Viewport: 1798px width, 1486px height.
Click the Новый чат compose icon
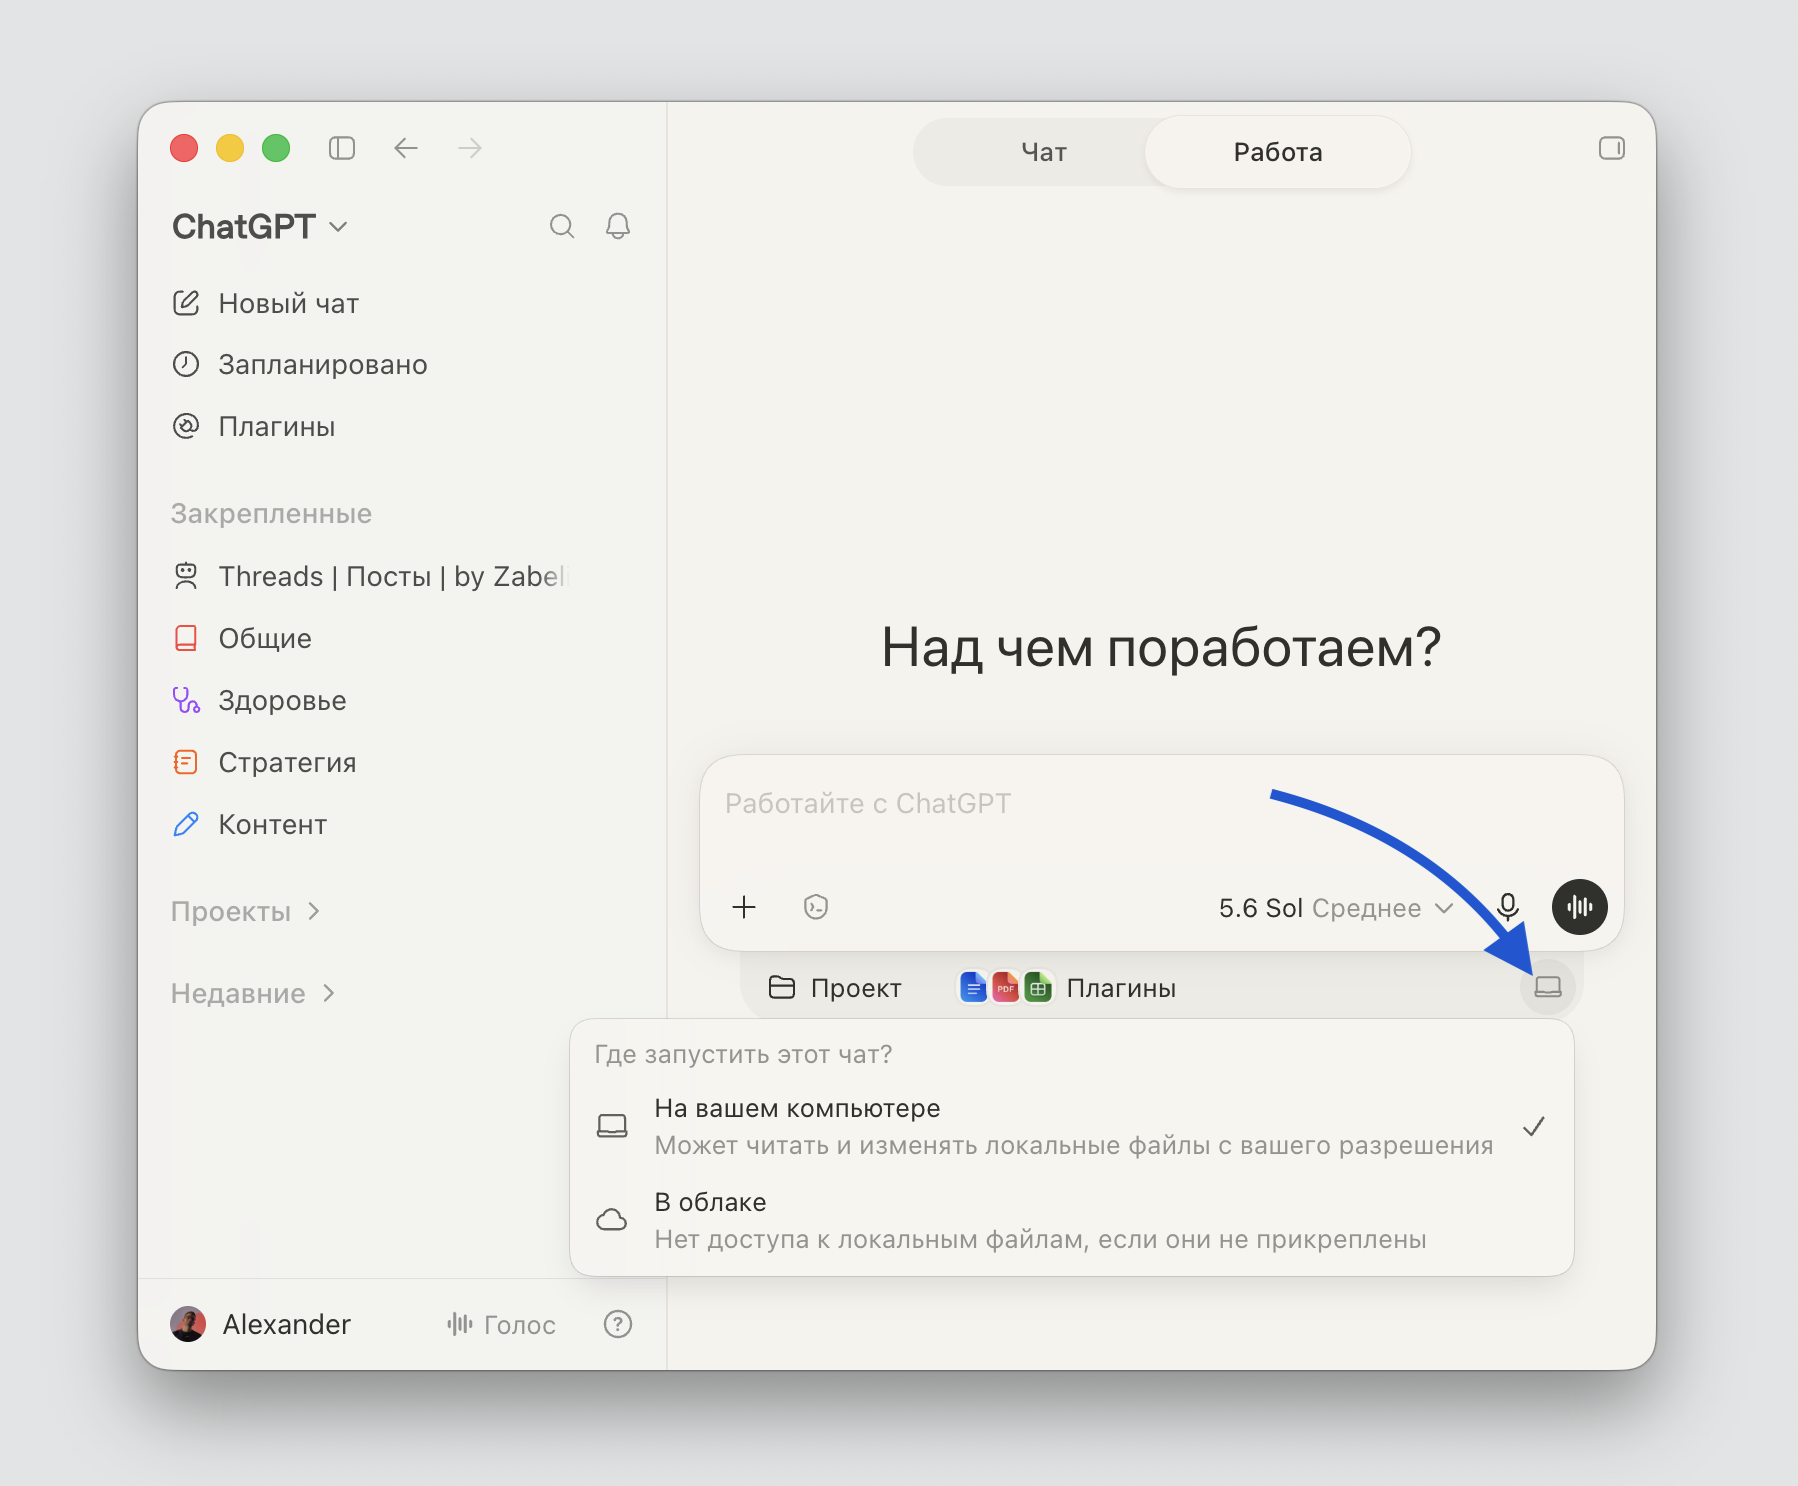click(186, 303)
